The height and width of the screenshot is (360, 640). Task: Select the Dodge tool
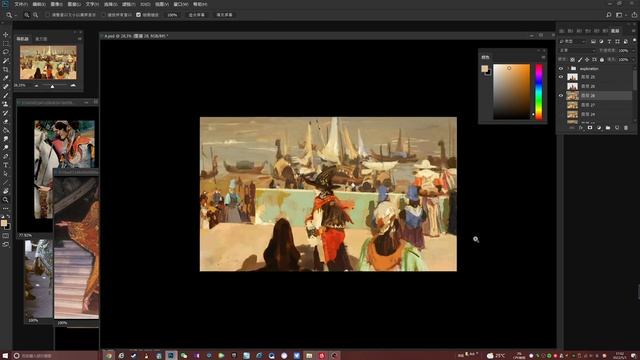6,147
